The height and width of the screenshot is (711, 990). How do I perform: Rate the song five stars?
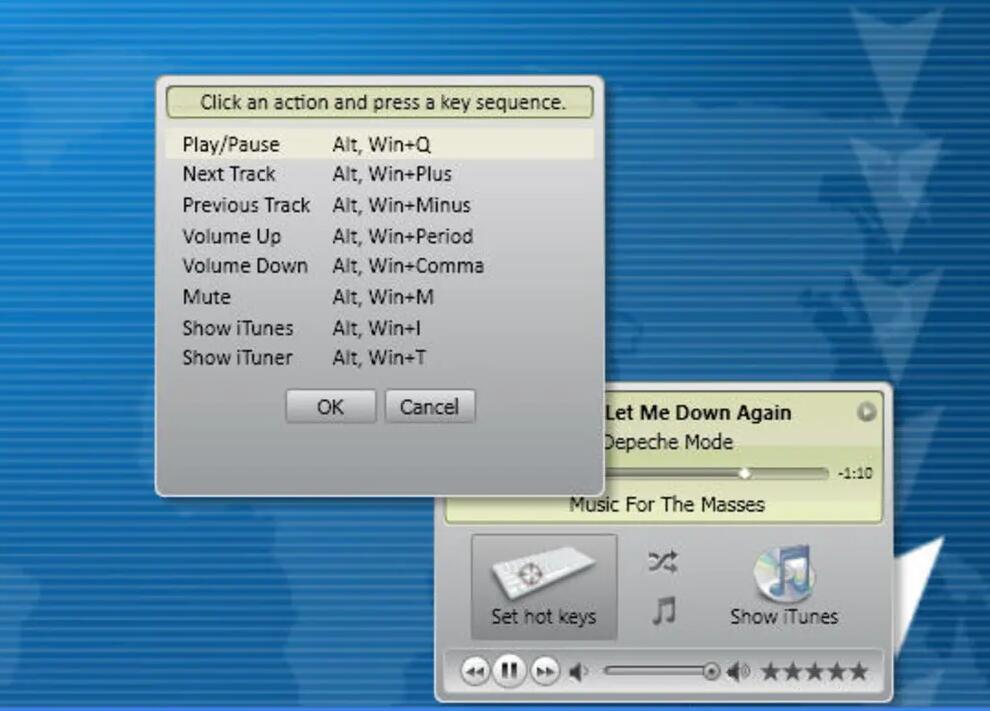[858, 671]
